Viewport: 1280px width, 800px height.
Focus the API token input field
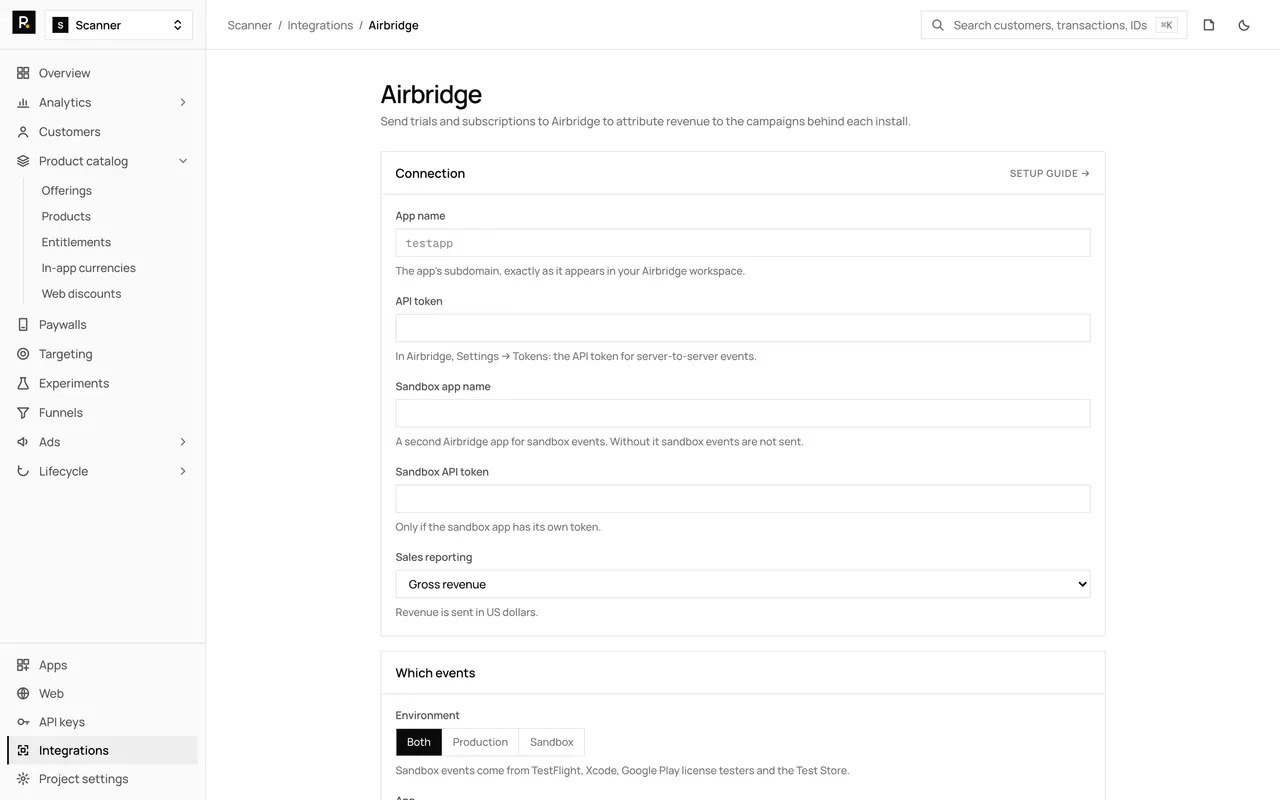(x=743, y=328)
